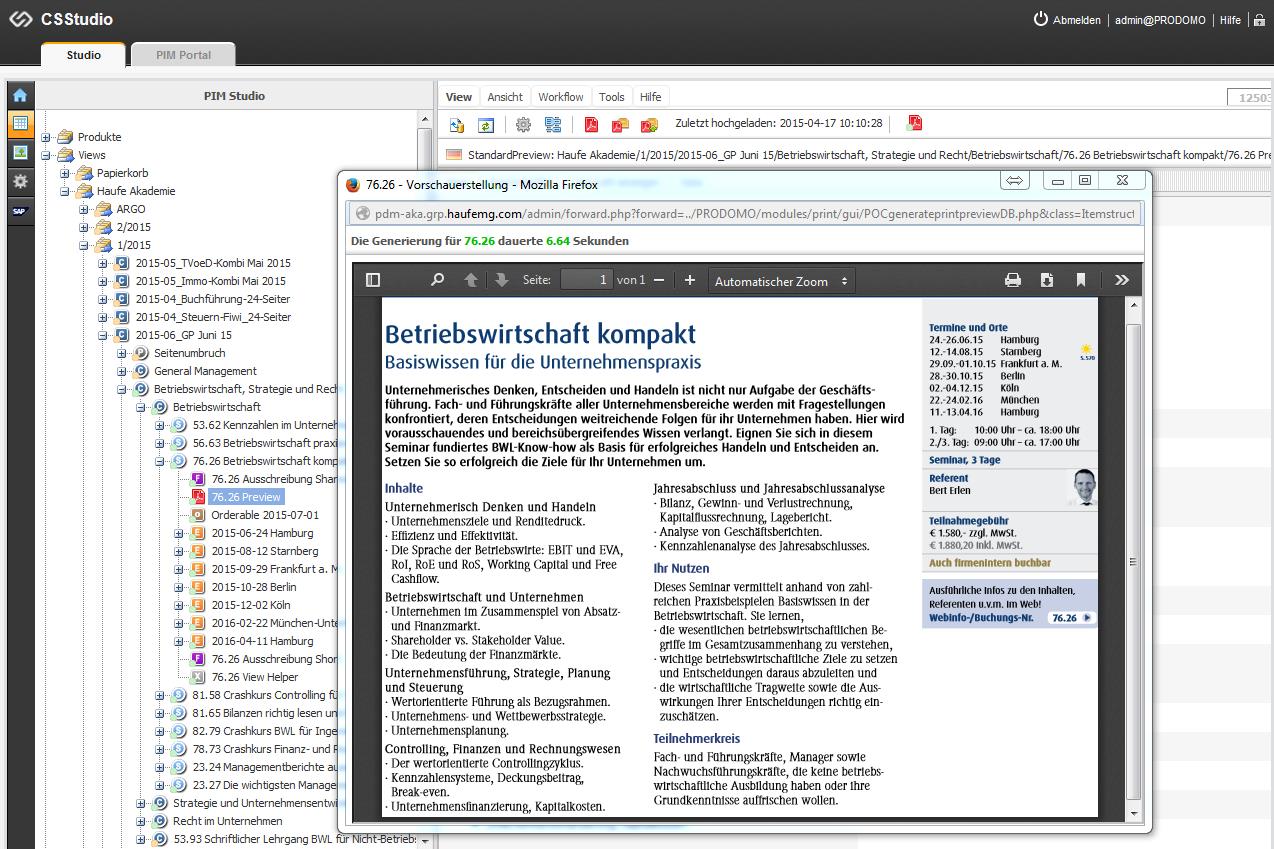This screenshot has width=1274, height=849.
Task: Click the page number input field
Action: [586, 280]
